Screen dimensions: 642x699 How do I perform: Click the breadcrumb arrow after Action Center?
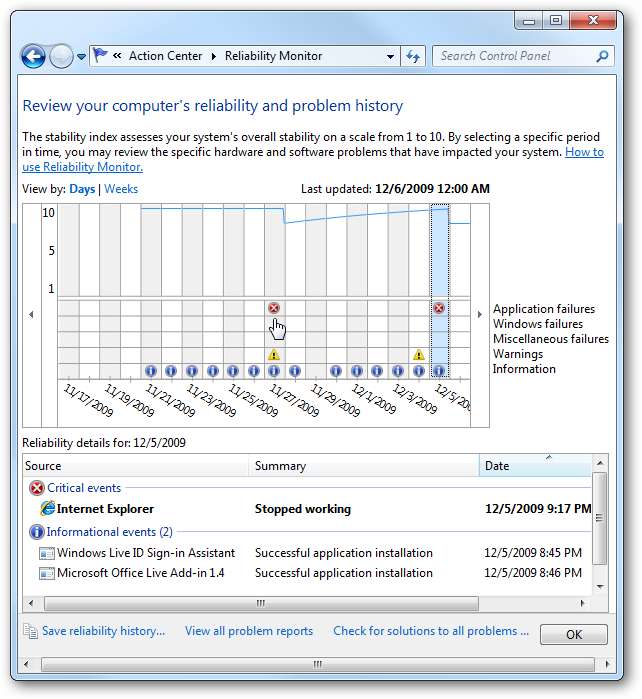214,57
